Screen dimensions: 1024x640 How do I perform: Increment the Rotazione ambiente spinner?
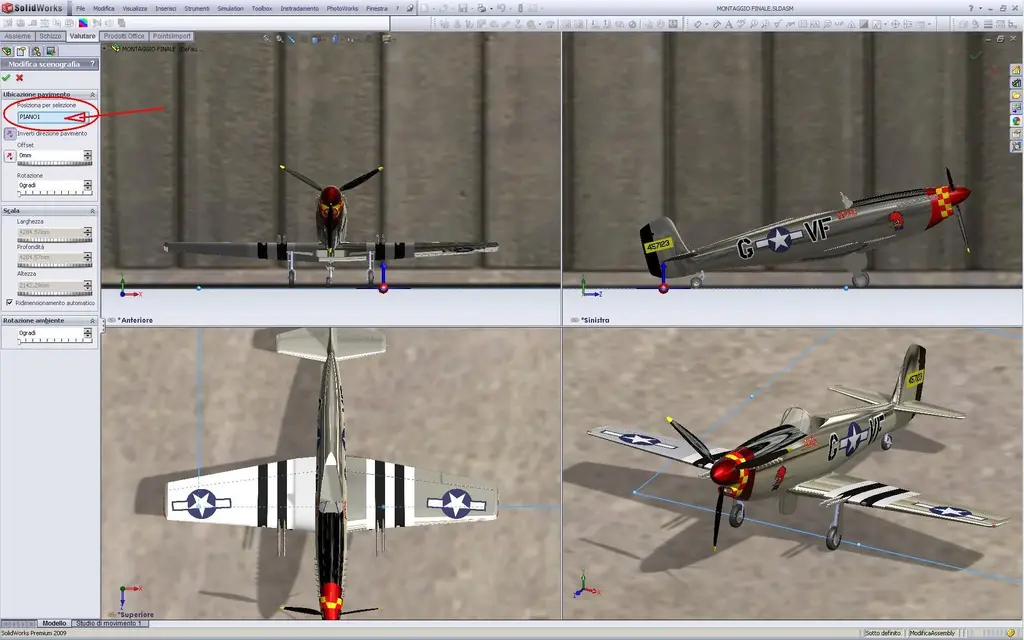tap(88, 330)
